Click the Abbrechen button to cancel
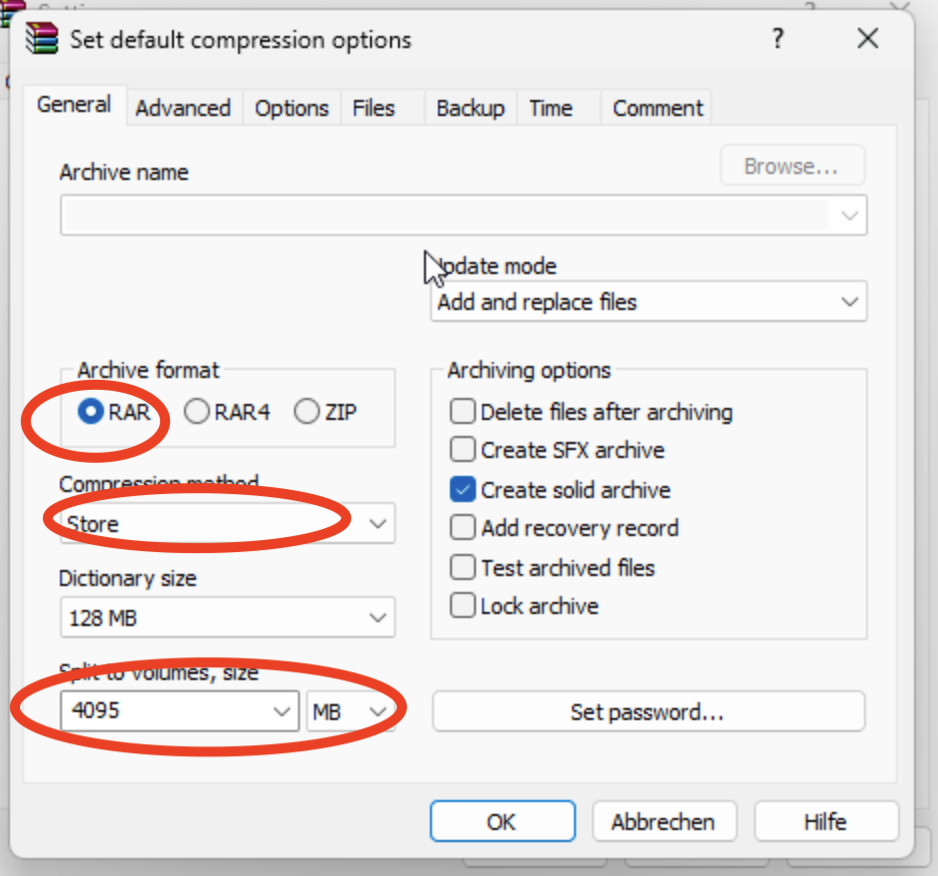This screenshot has width=938, height=876. (x=664, y=822)
